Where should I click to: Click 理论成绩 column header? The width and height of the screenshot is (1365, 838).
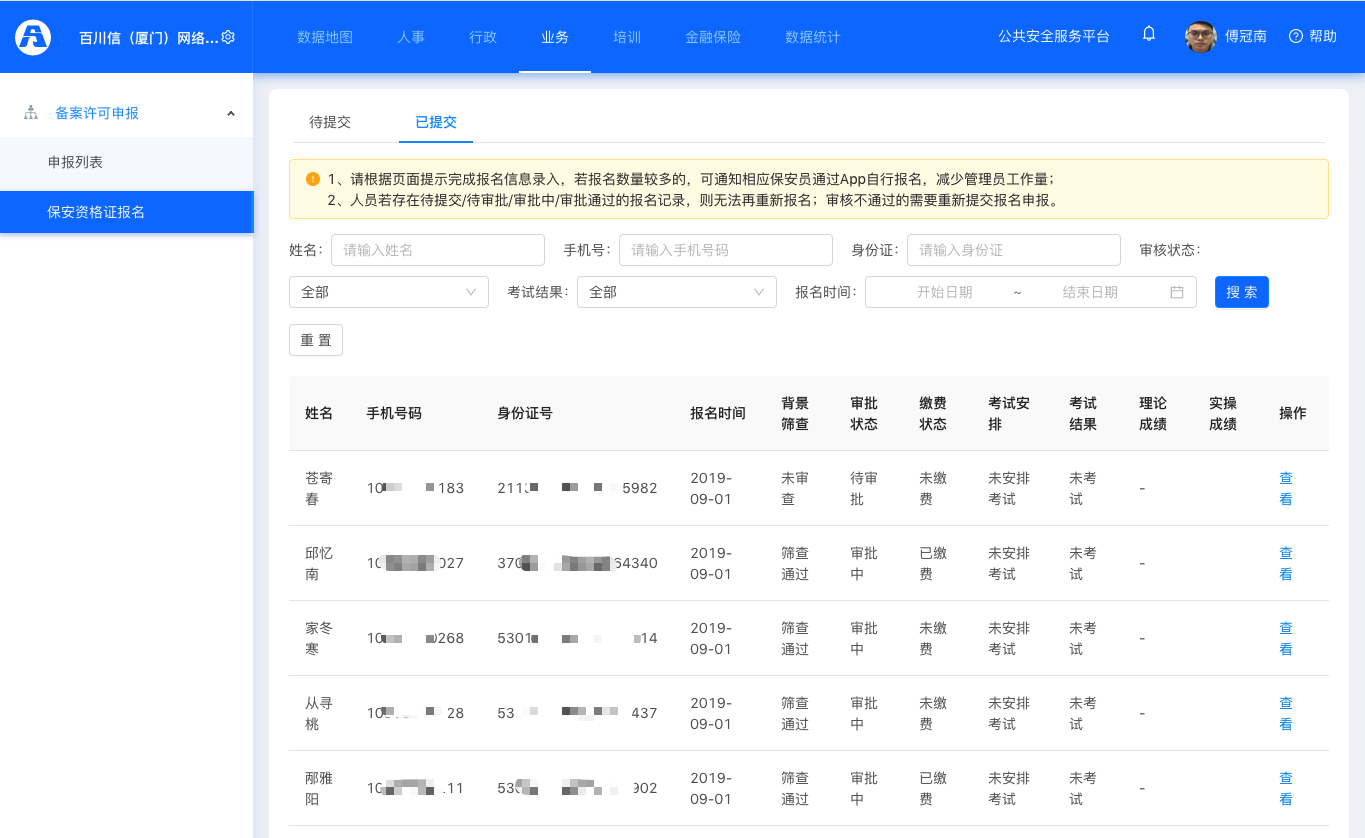[x=1153, y=413]
